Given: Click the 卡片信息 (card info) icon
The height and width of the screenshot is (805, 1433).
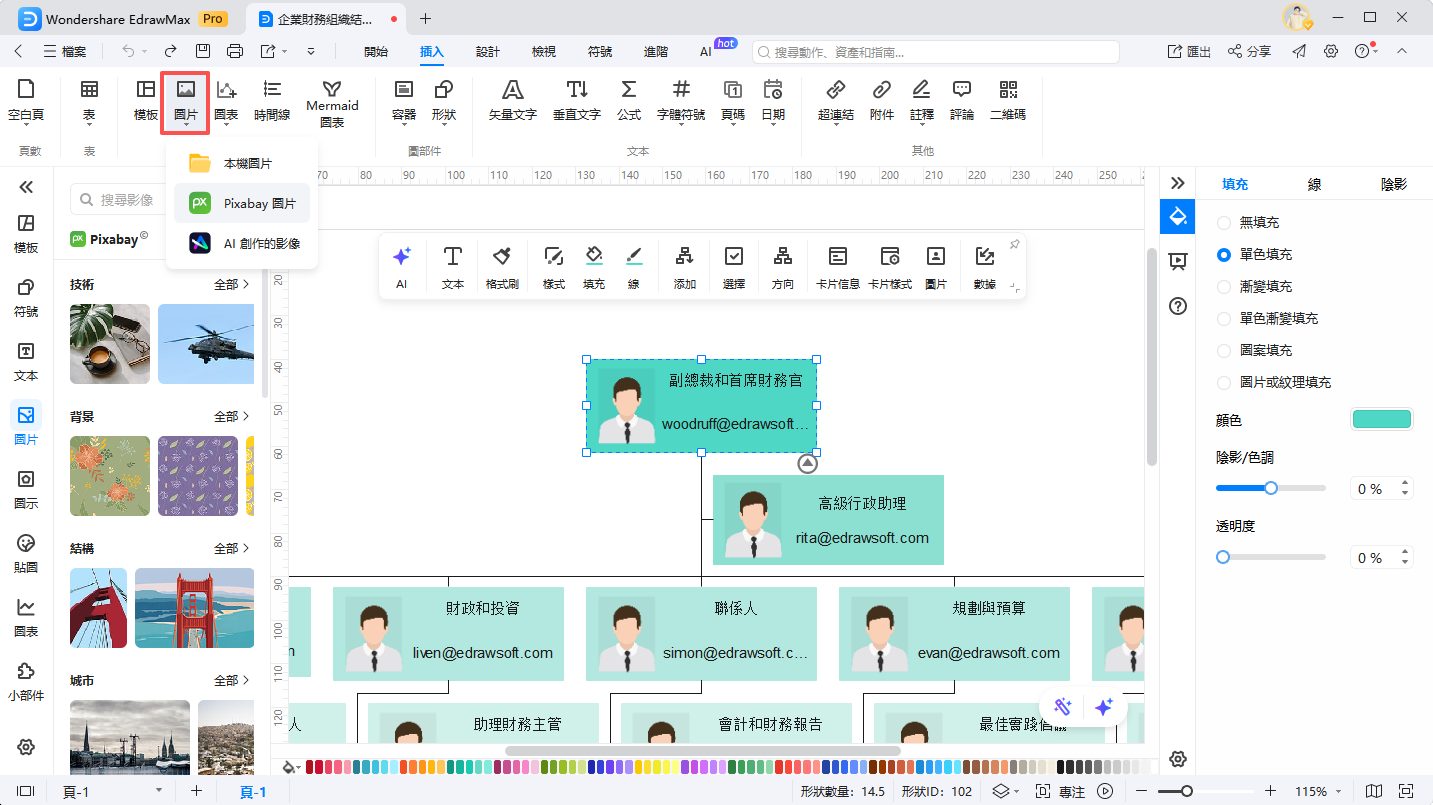Looking at the screenshot, I should tap(840, 265).
